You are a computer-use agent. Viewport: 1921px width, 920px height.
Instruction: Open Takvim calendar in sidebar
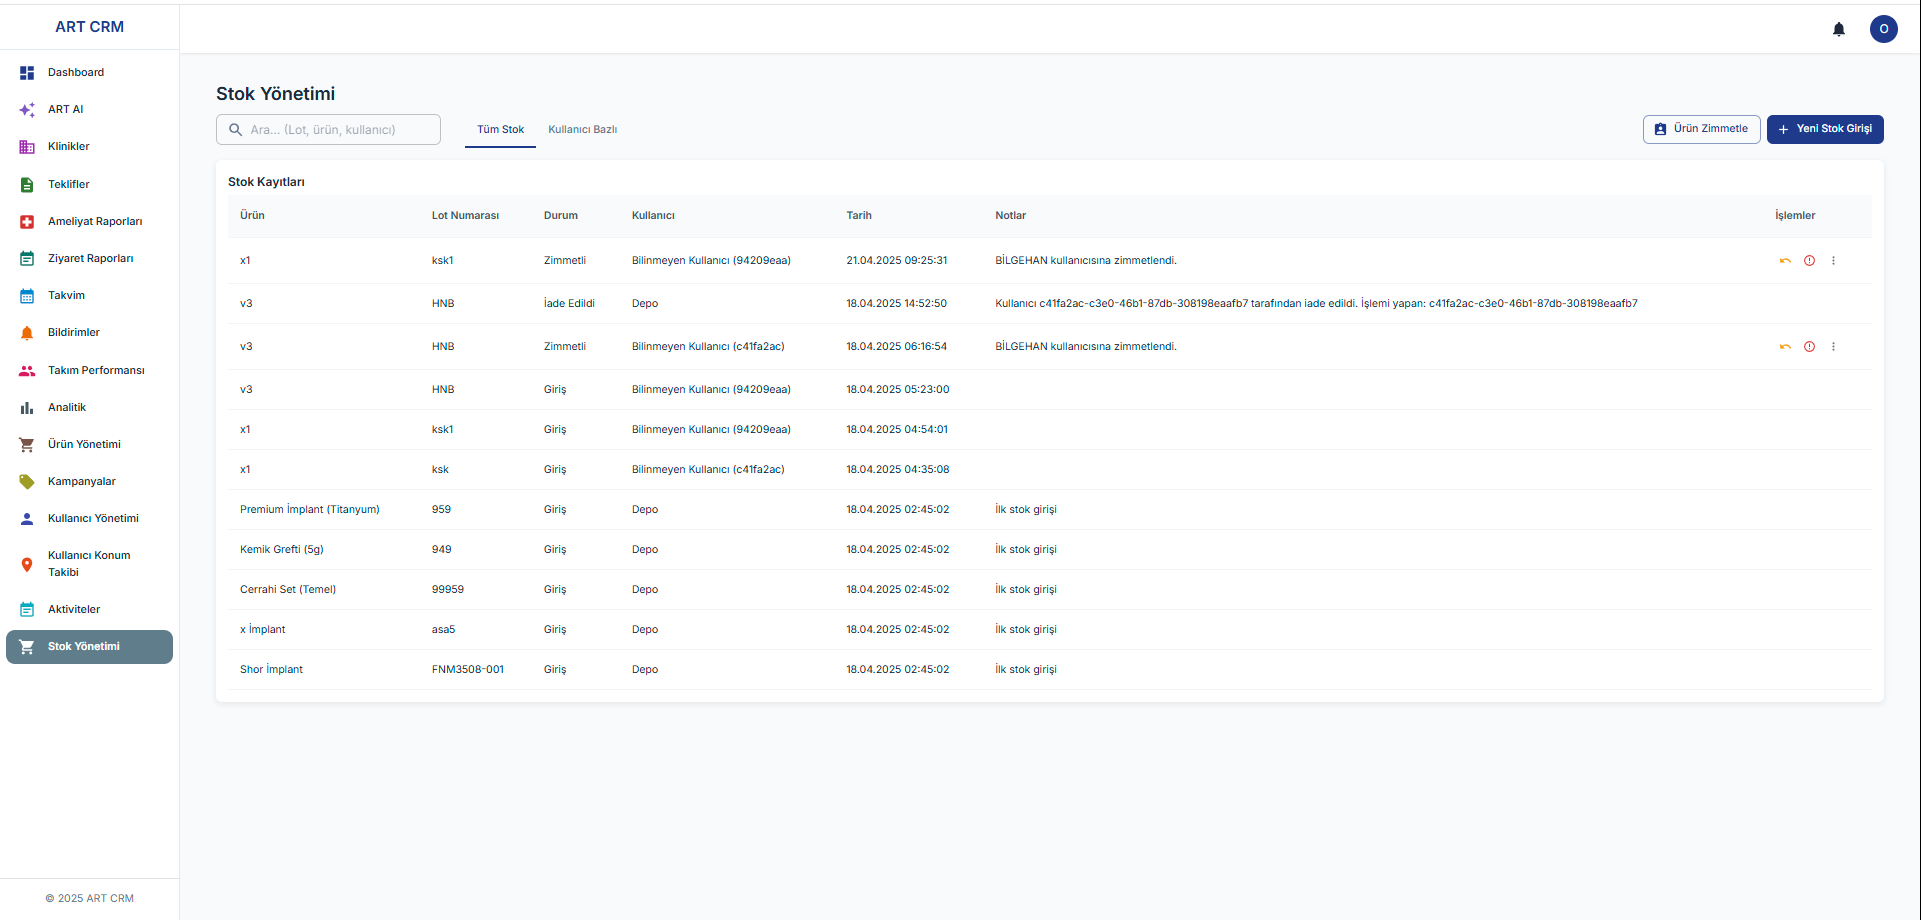tap(66, 296)
